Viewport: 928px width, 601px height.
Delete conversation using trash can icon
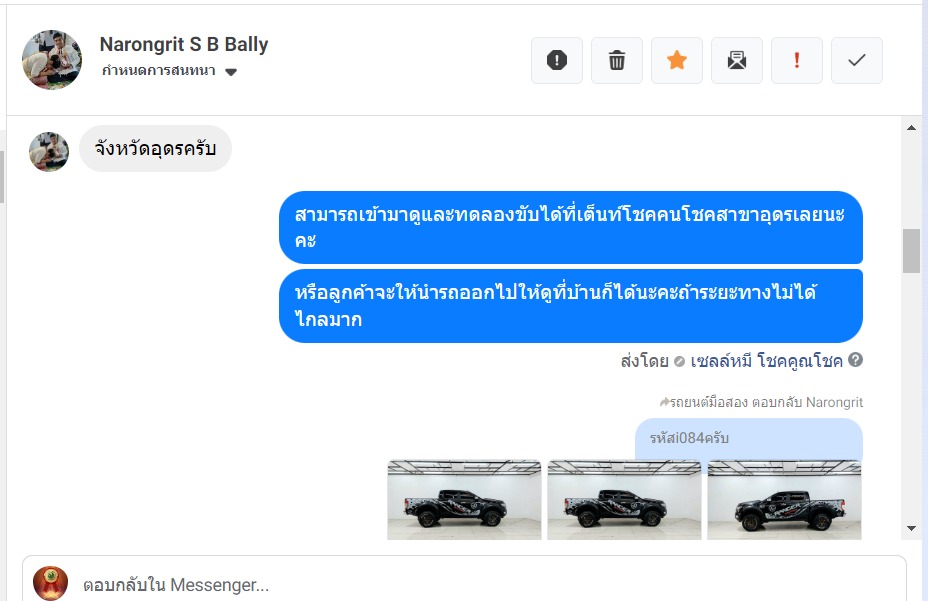tap(617, 60)
